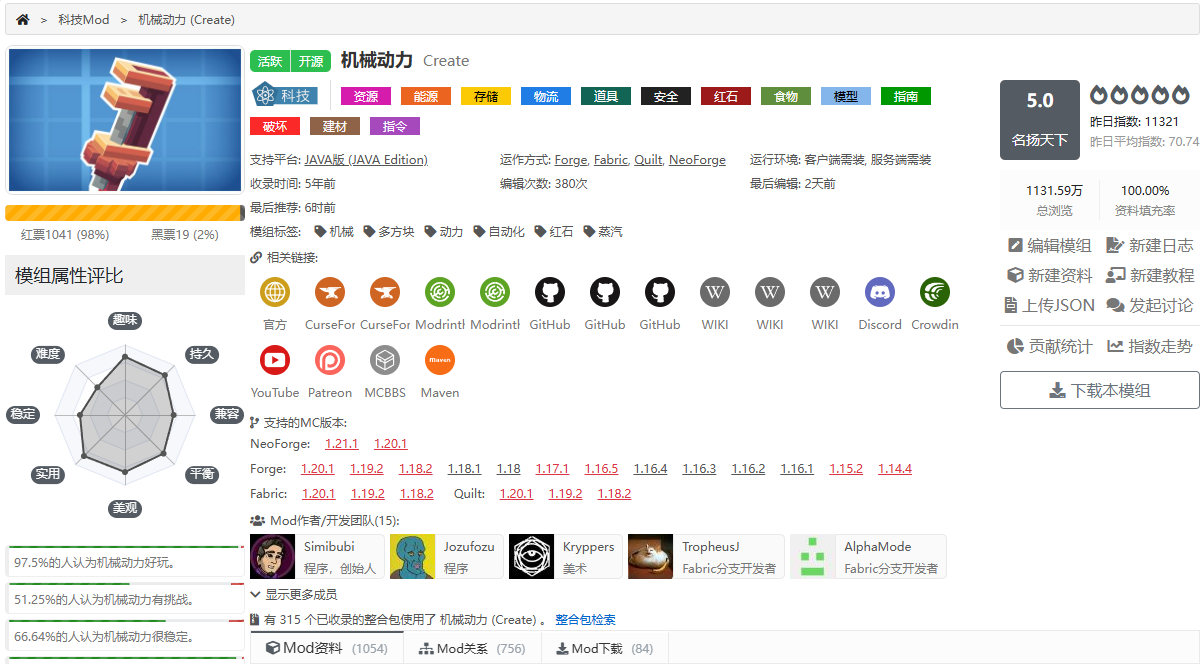Click the 整合包检索 modpack search link

(585, 620)
